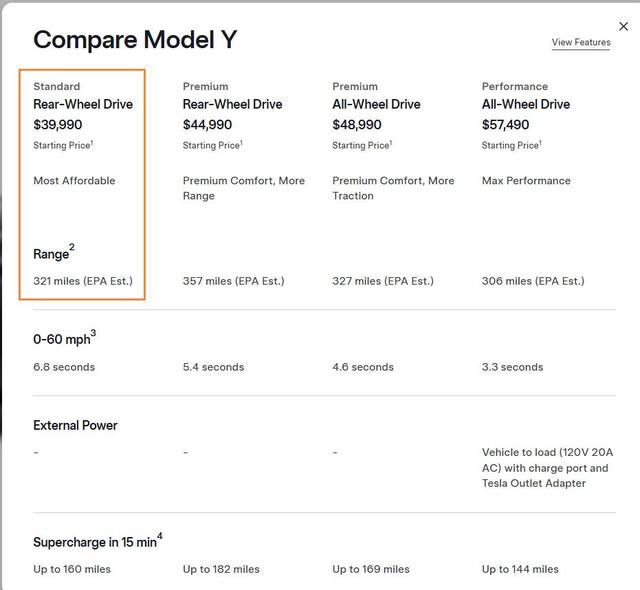Choose the Premium Rear-Wheel Drive trim heading

tap(232, 104)
